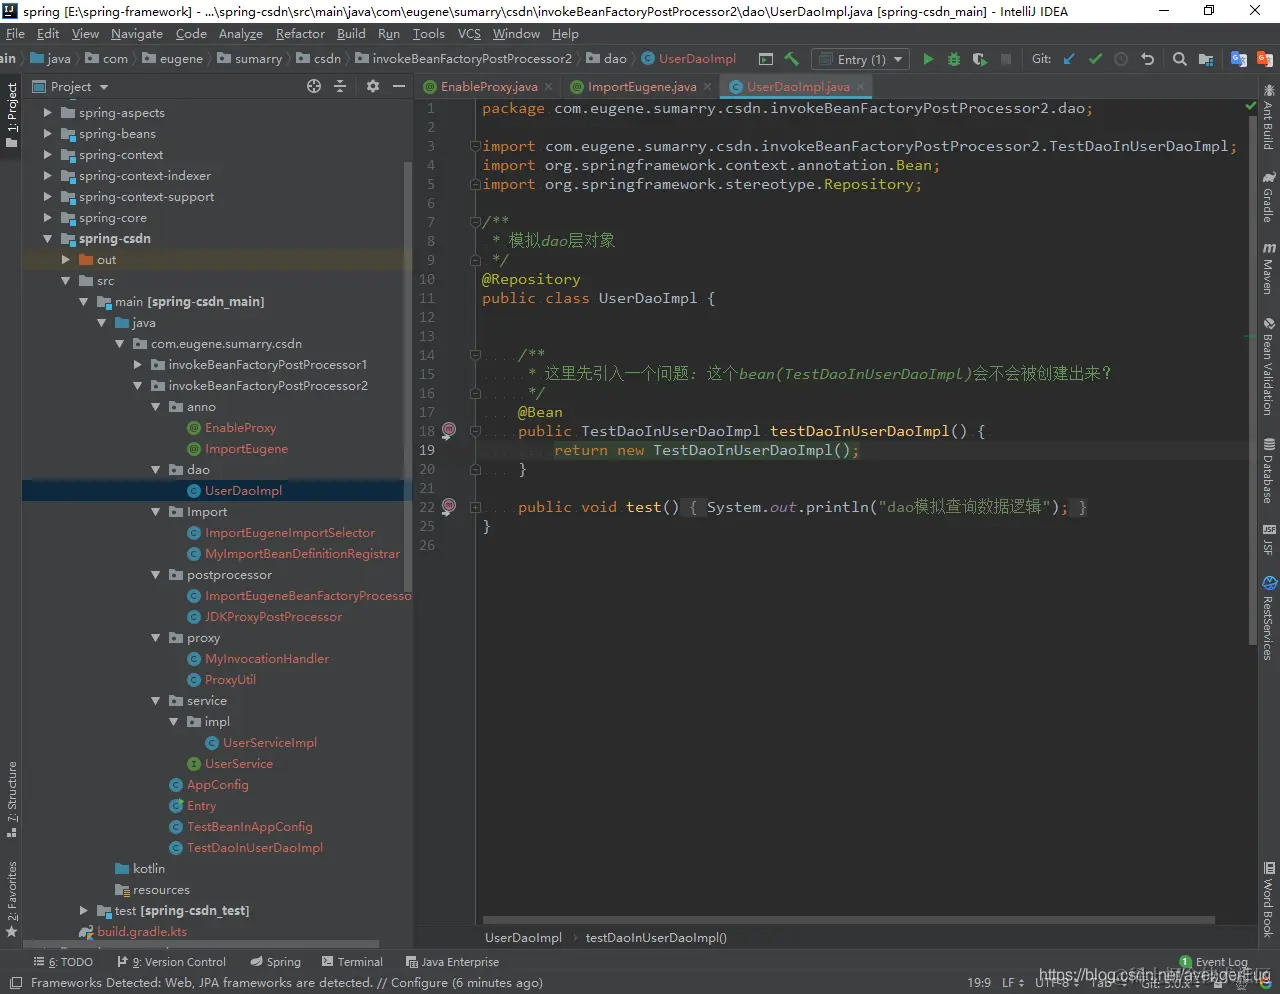
Task: Commit changes with the green checkmark icon
Action: [1095, 60]
